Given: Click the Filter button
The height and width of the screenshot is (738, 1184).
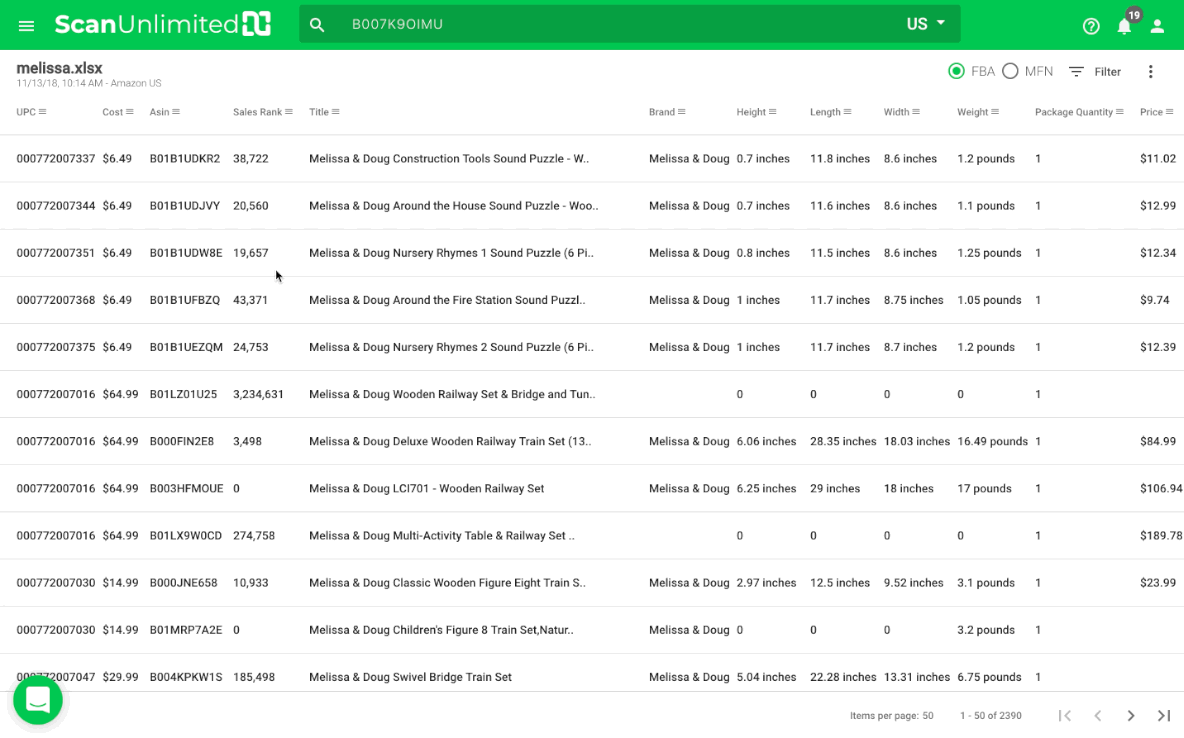Looking at the screenshot, I should pyautogui.click(x=1095, y=72).
